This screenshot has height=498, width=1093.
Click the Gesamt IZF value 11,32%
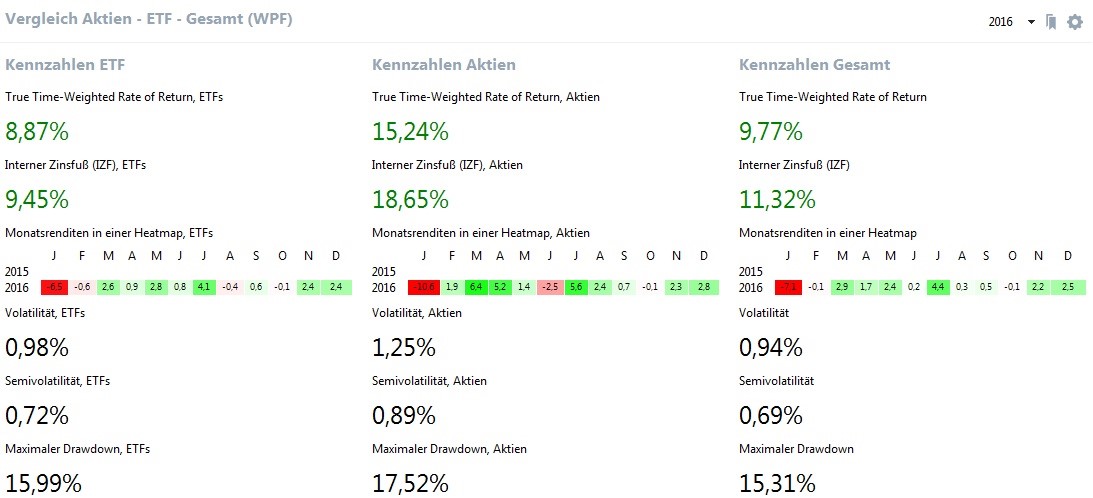tap(777, 199)
